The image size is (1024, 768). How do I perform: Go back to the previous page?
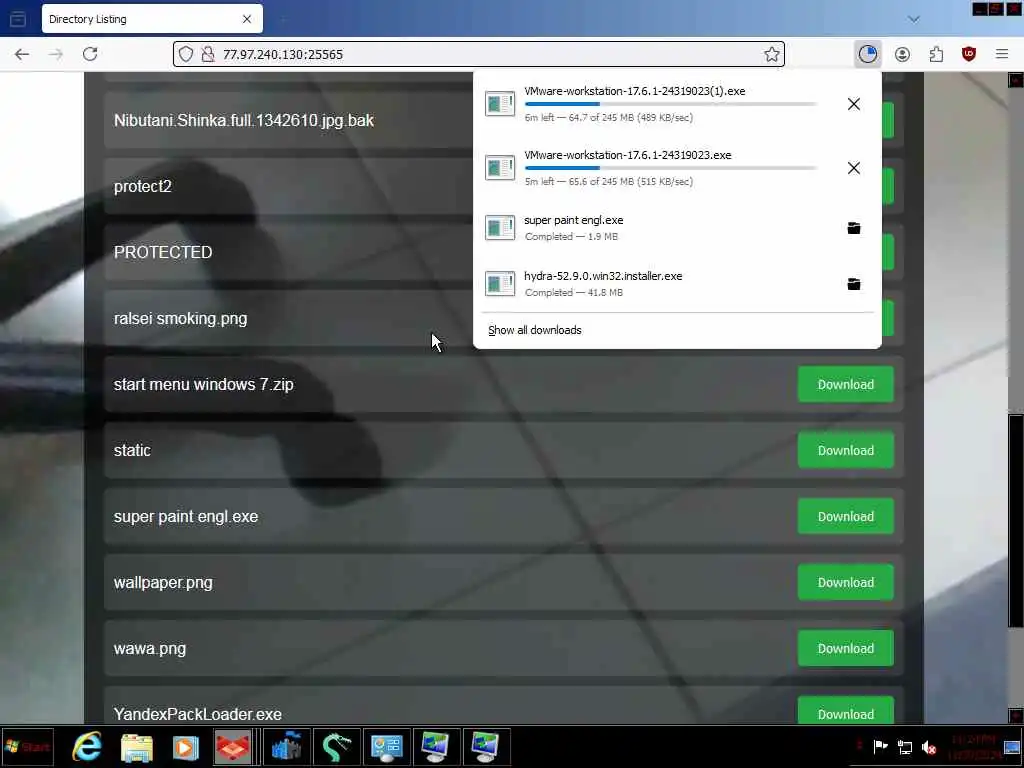click(22, 54)
